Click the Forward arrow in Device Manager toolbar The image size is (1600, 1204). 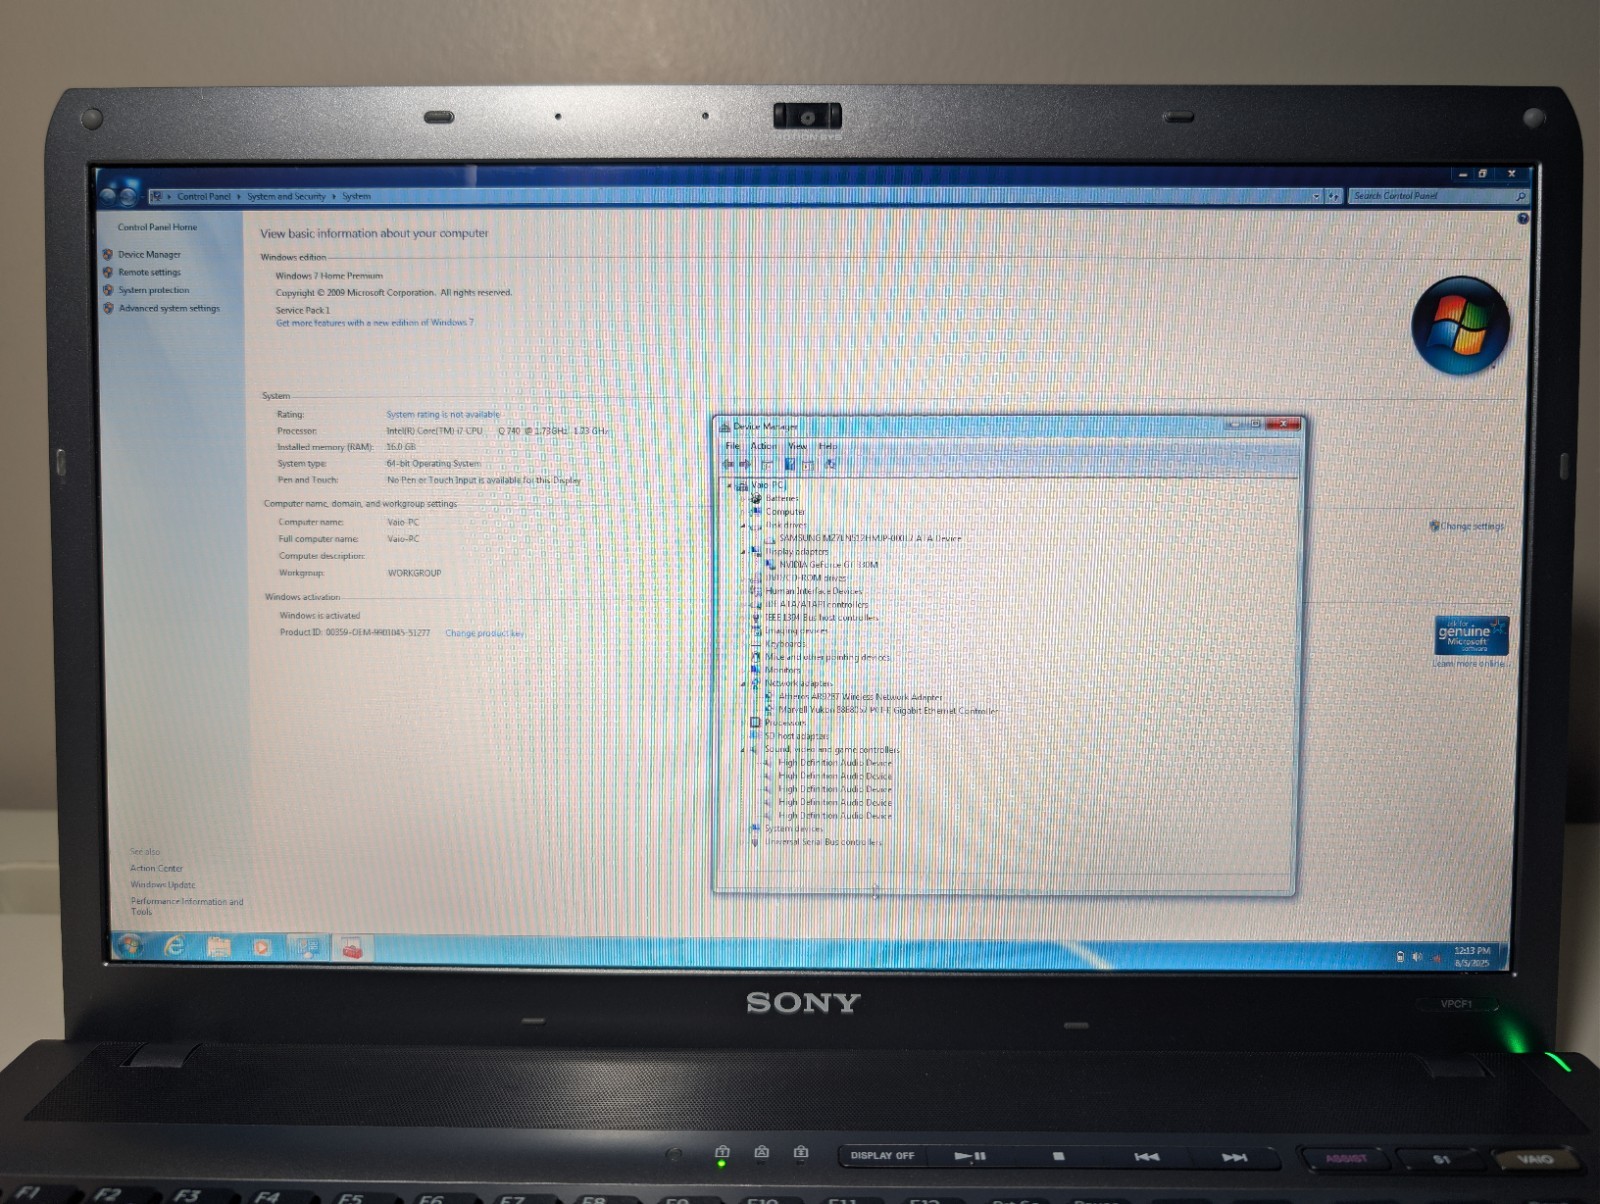point(745,464)
